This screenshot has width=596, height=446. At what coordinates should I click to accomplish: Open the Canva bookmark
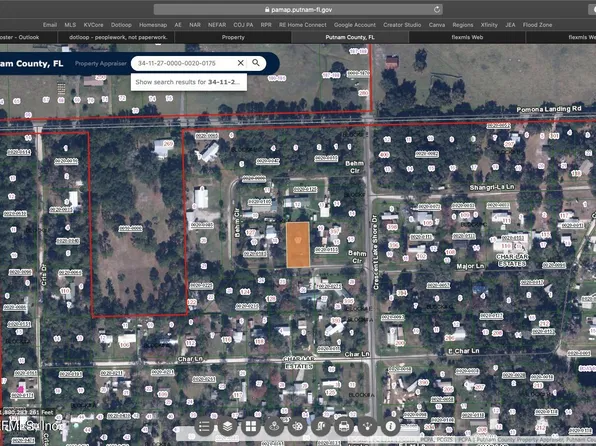point(437,25)
